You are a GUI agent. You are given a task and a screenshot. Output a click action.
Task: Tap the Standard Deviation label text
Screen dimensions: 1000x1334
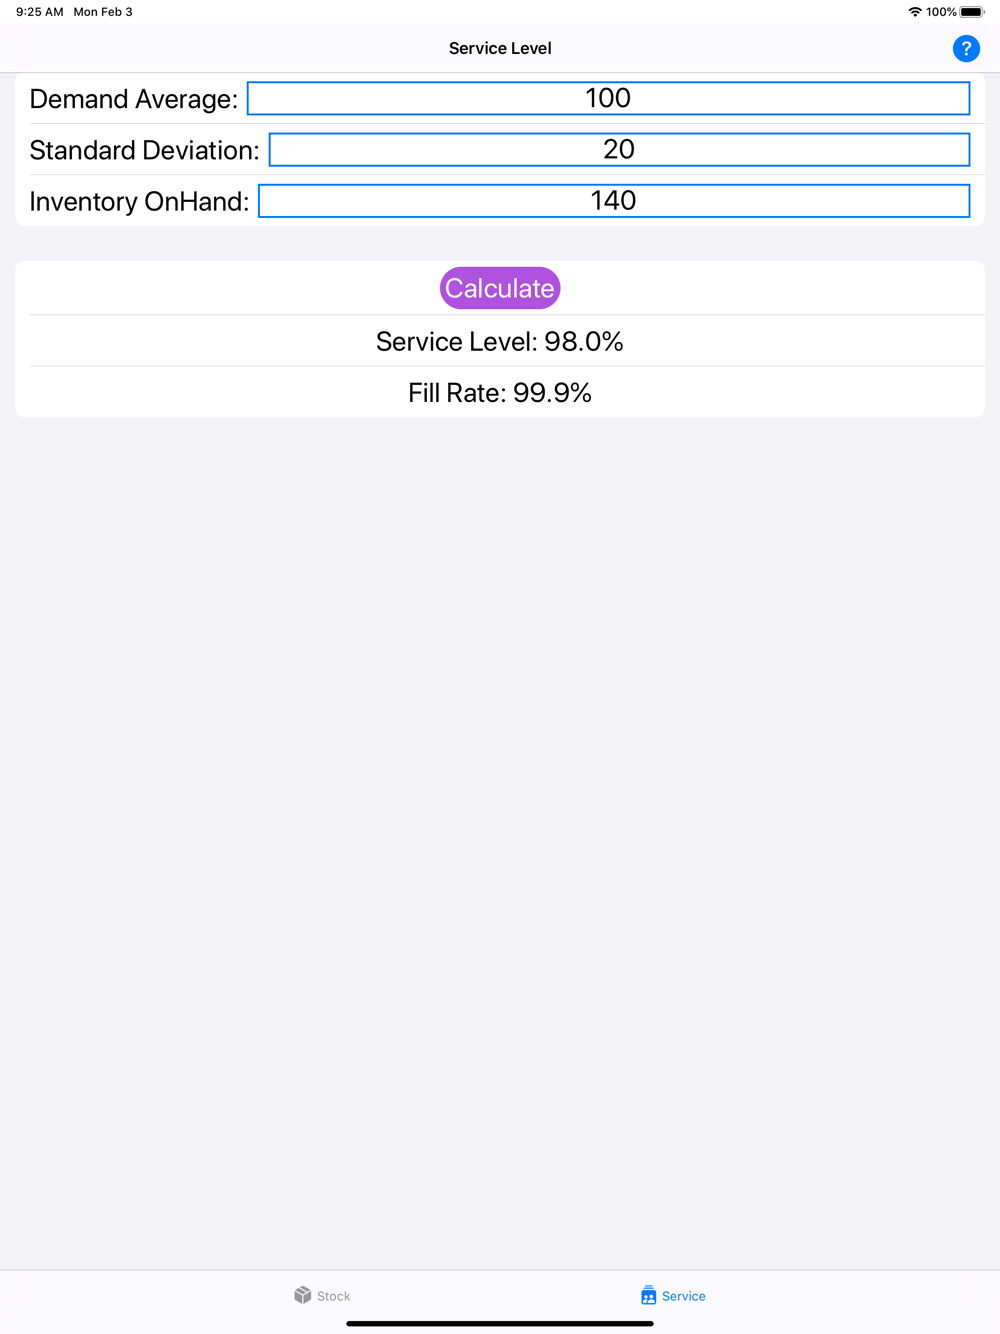point(144,150)
